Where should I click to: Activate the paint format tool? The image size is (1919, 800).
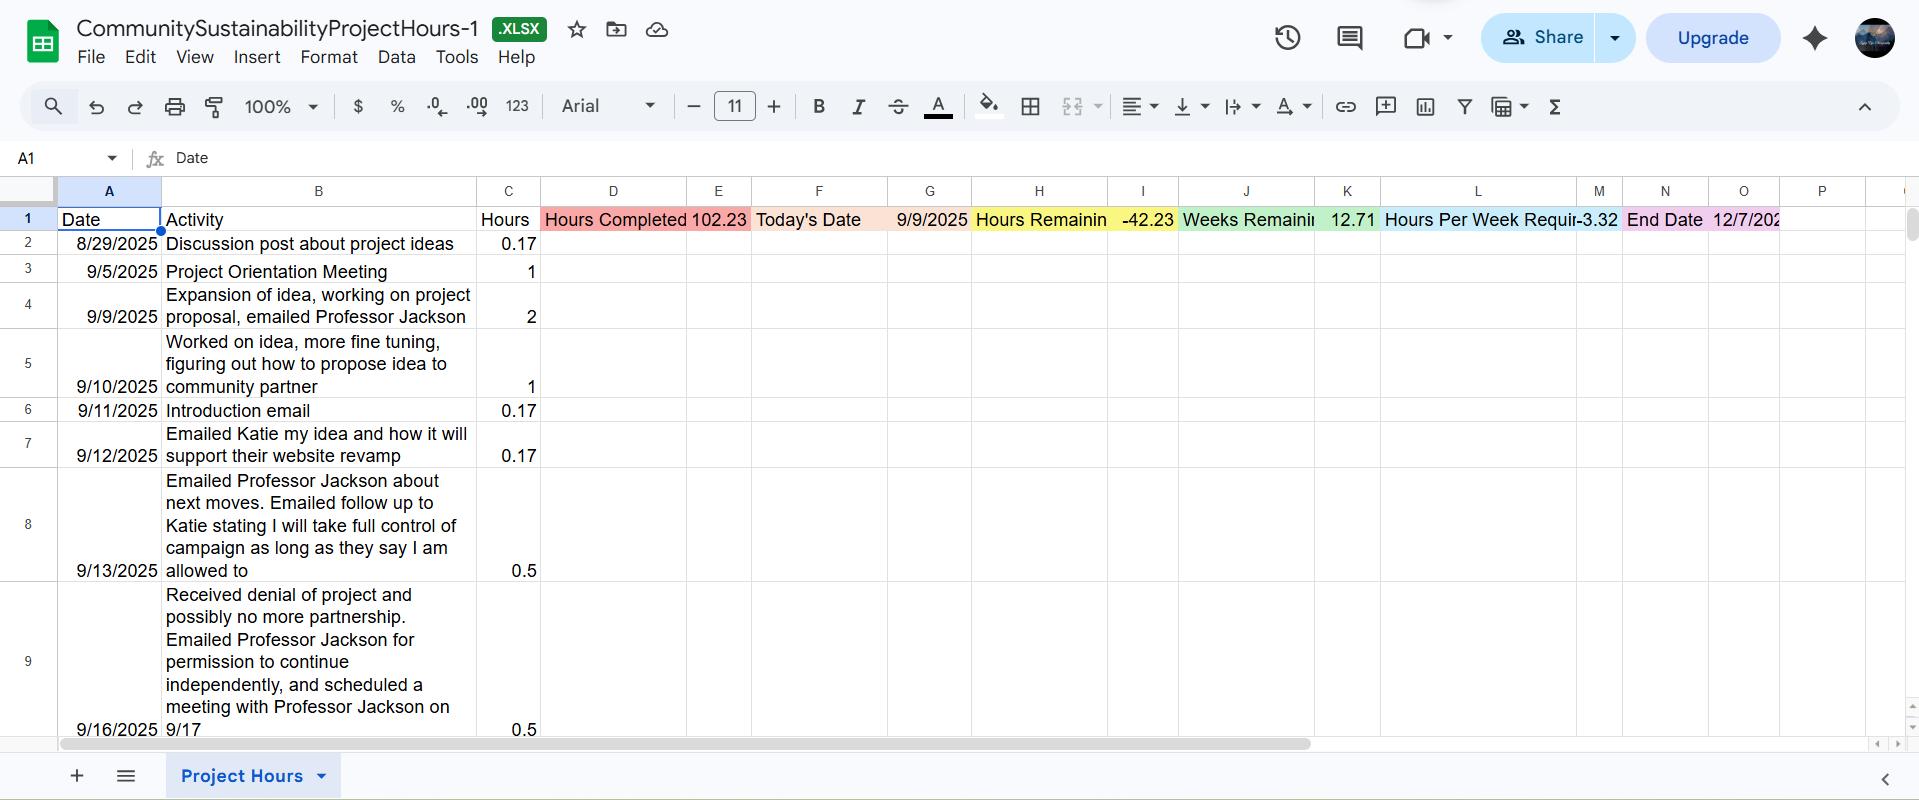(214, 107)
